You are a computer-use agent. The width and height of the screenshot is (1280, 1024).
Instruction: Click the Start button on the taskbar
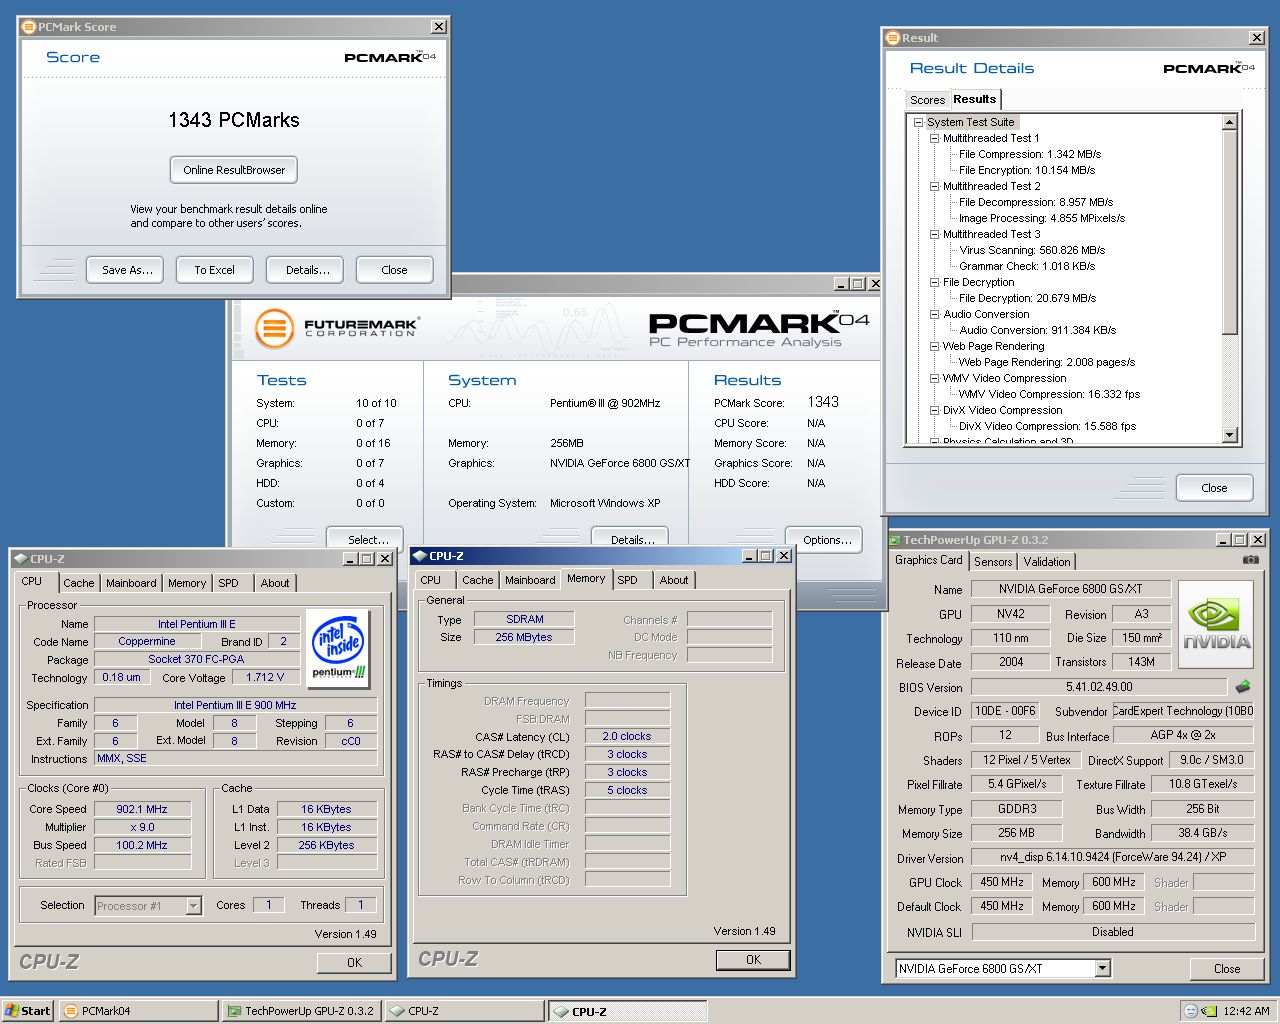(x=28, y=1011)
